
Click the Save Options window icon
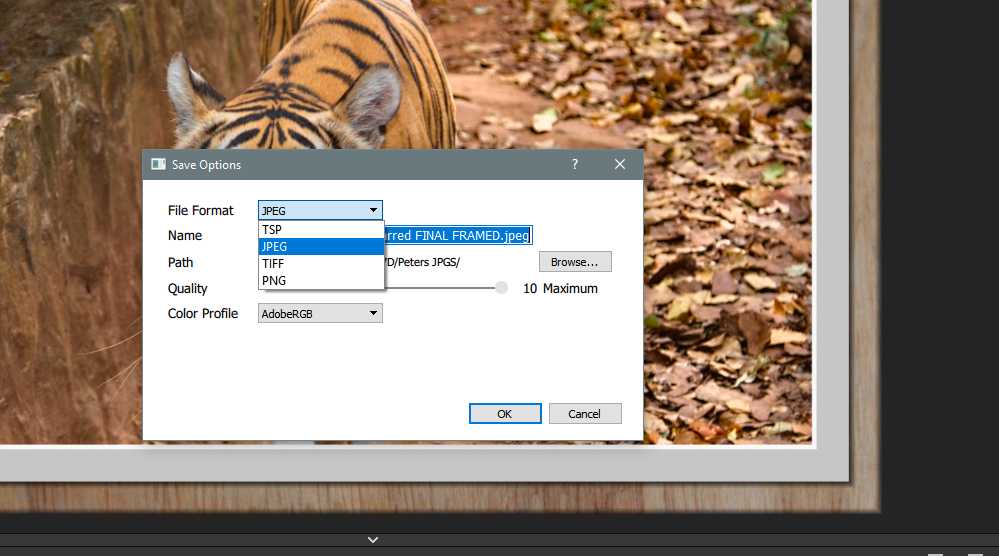click(x=158, y=164)
